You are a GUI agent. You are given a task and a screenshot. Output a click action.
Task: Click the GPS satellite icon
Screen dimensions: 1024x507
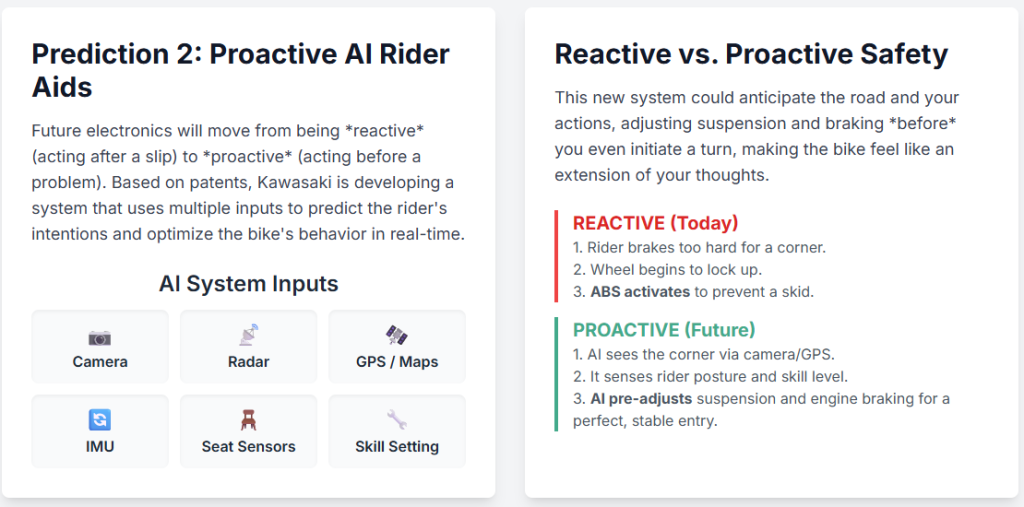coord(397,336)
